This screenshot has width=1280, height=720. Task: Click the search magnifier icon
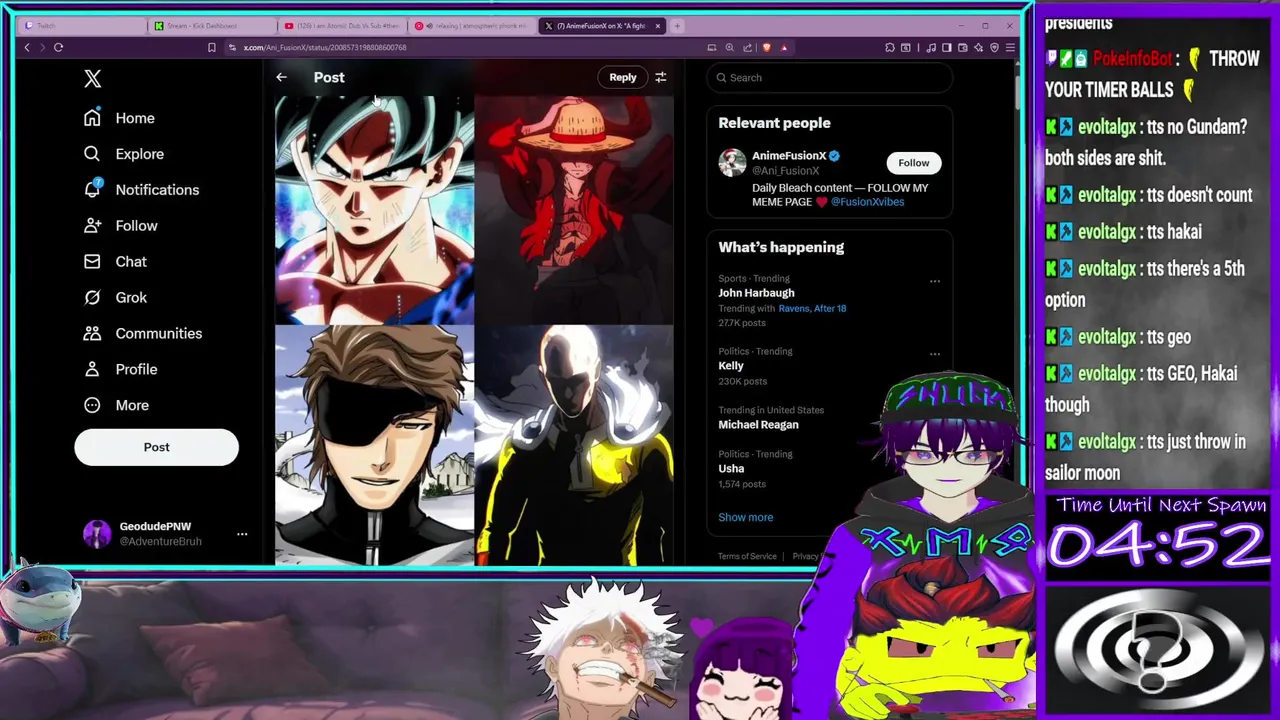(721, 78)
